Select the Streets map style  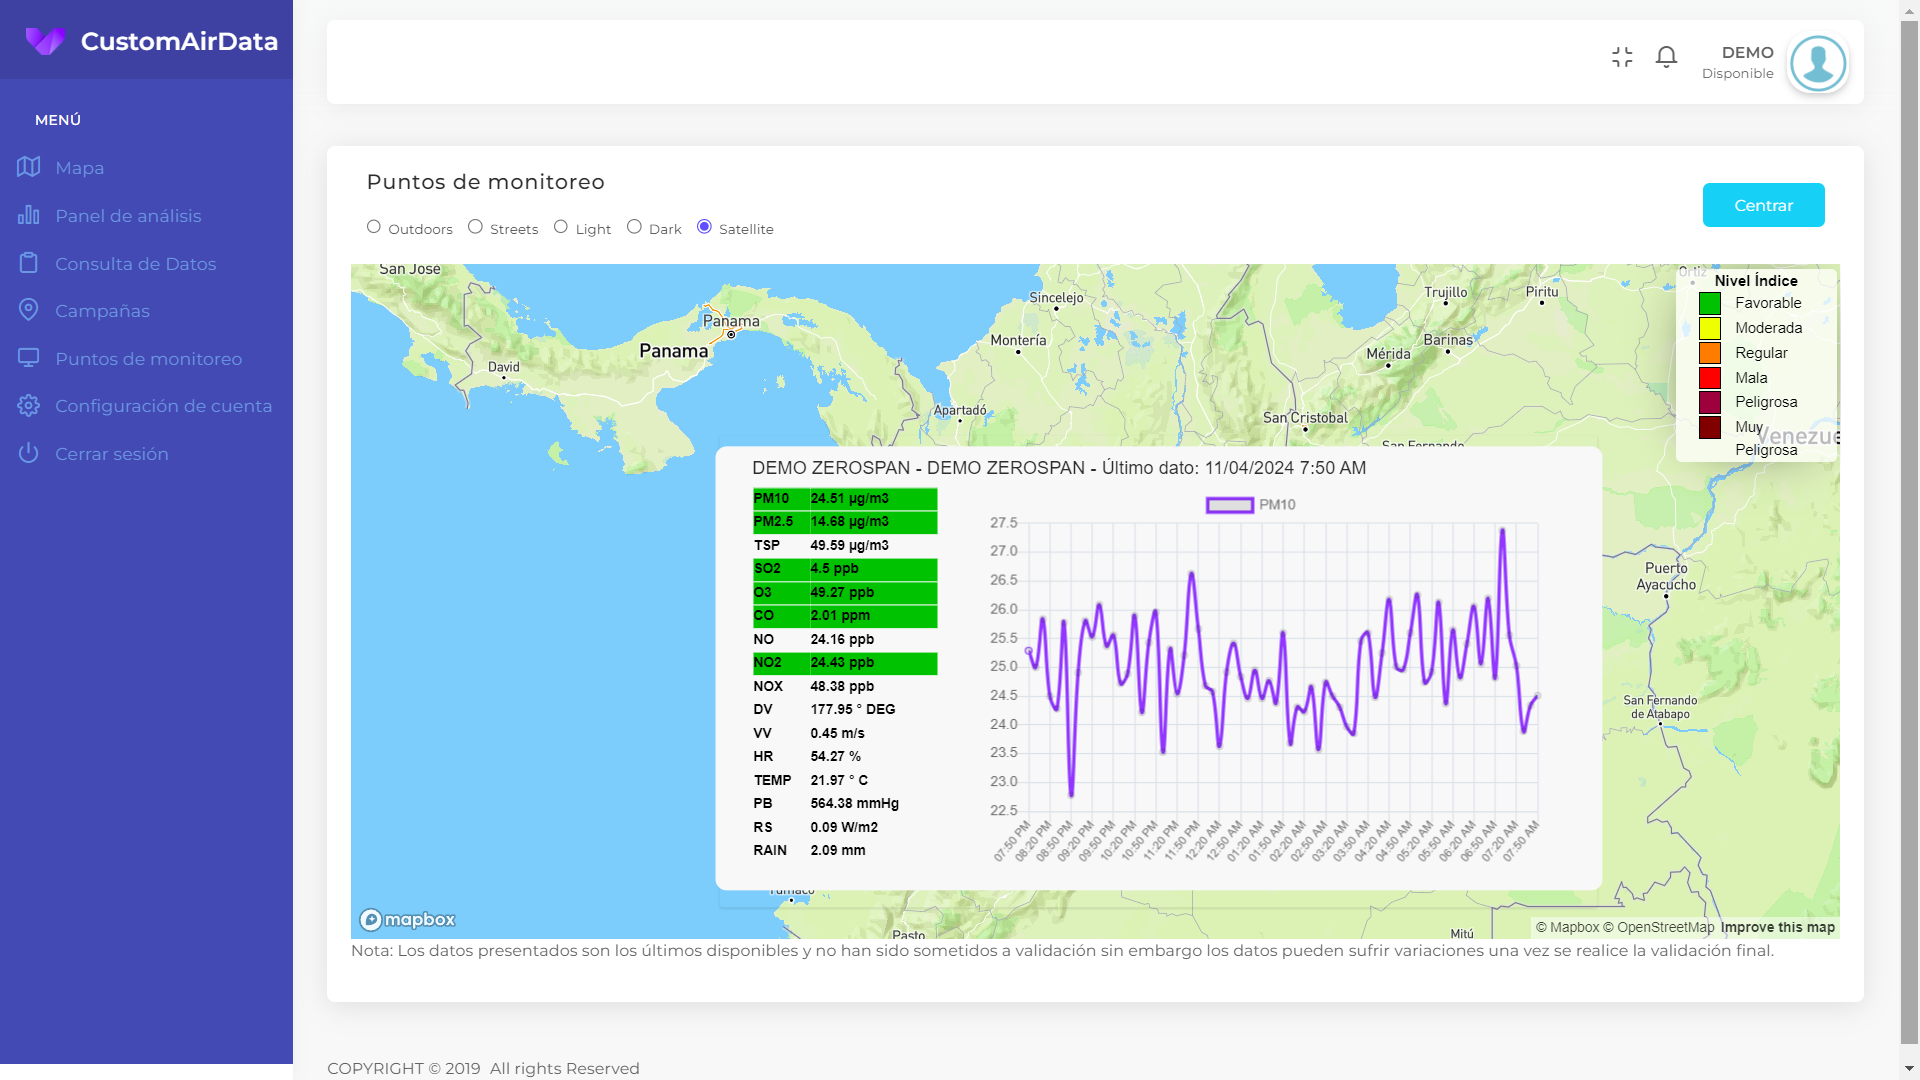[x=476, y=227]
